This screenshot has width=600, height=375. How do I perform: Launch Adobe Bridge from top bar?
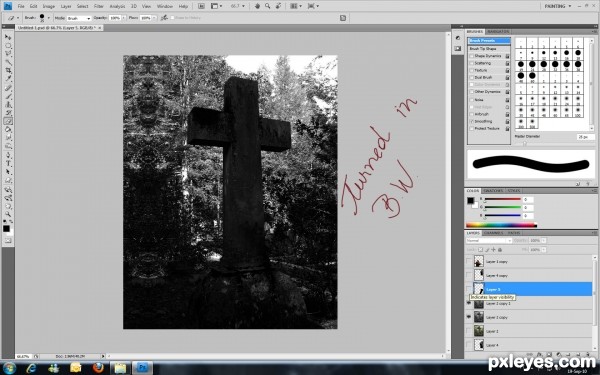coord(201,6)
